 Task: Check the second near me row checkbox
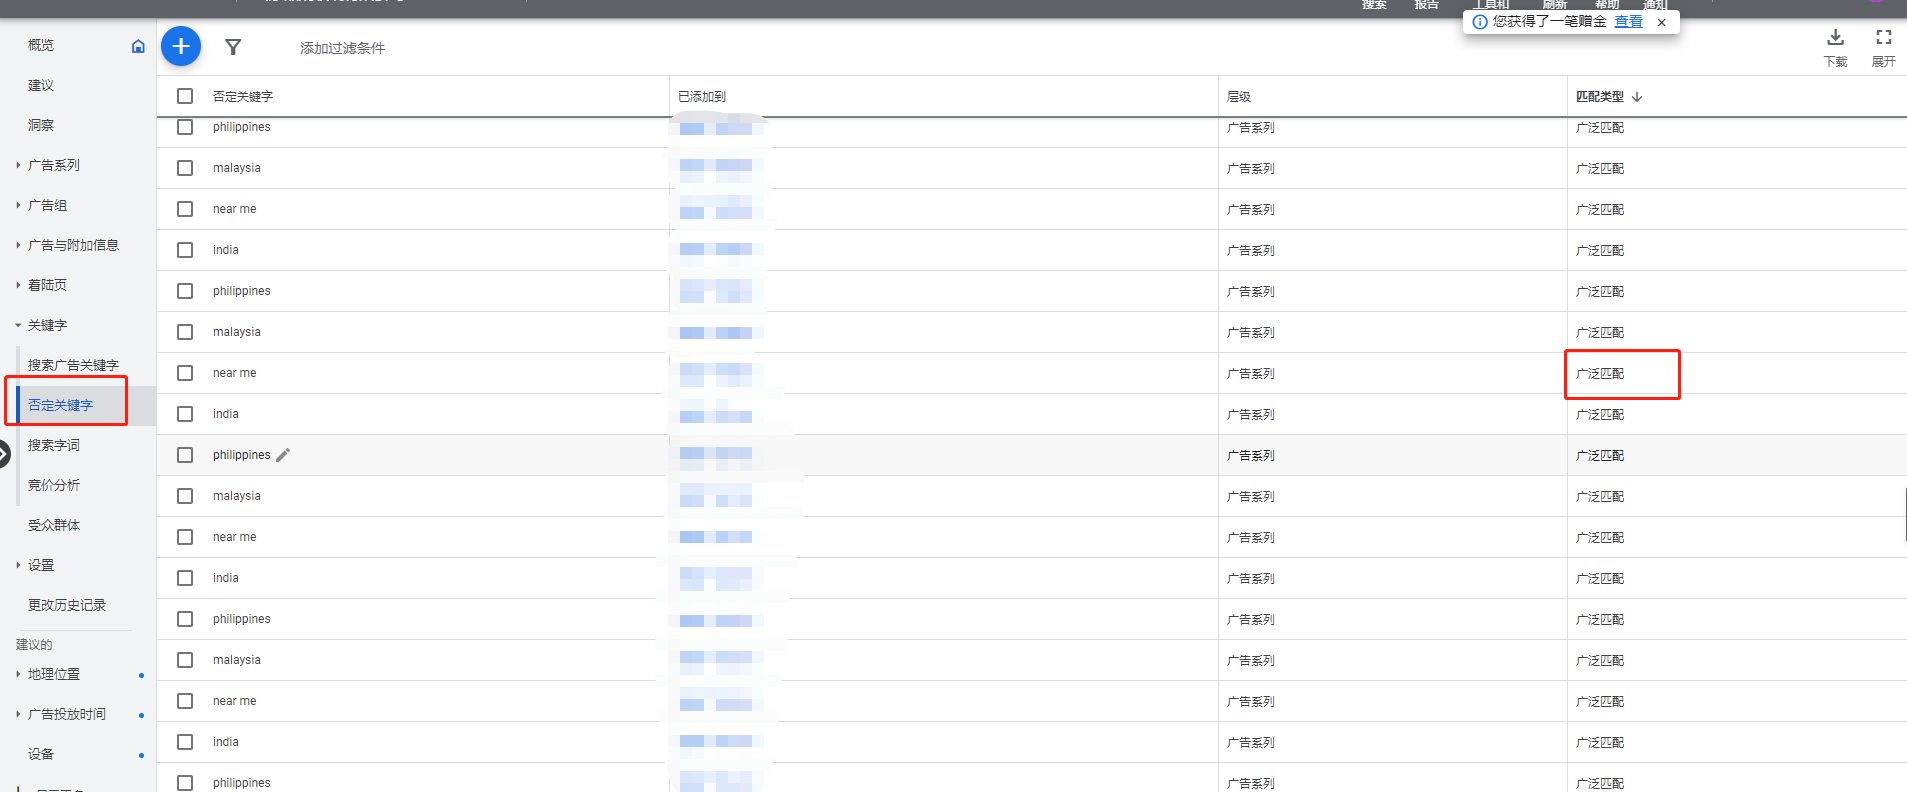(x=185, y=373)
